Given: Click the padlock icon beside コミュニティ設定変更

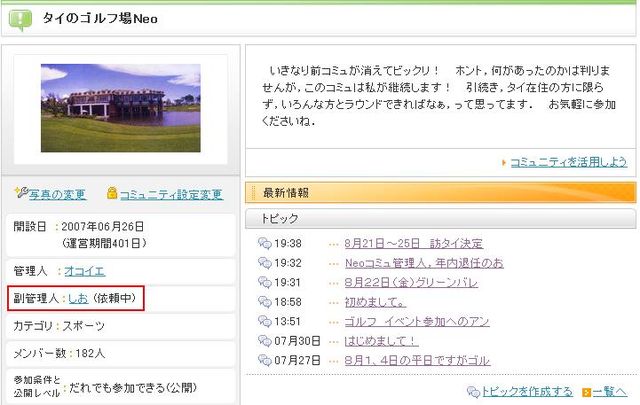Looking at the screenshot, I should [x=112, y=193].
